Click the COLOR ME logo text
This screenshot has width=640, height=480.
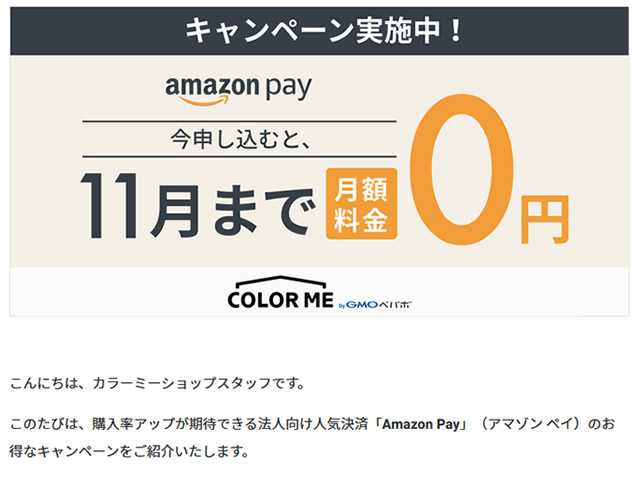280,300
